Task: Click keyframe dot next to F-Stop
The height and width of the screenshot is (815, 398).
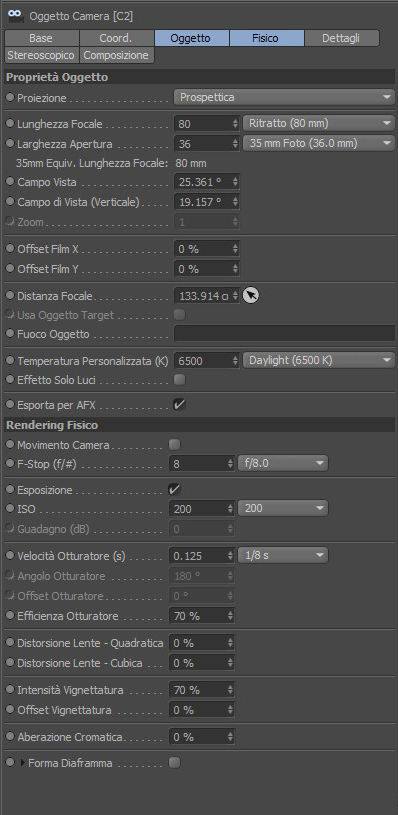Action: [x=10, y=463]
